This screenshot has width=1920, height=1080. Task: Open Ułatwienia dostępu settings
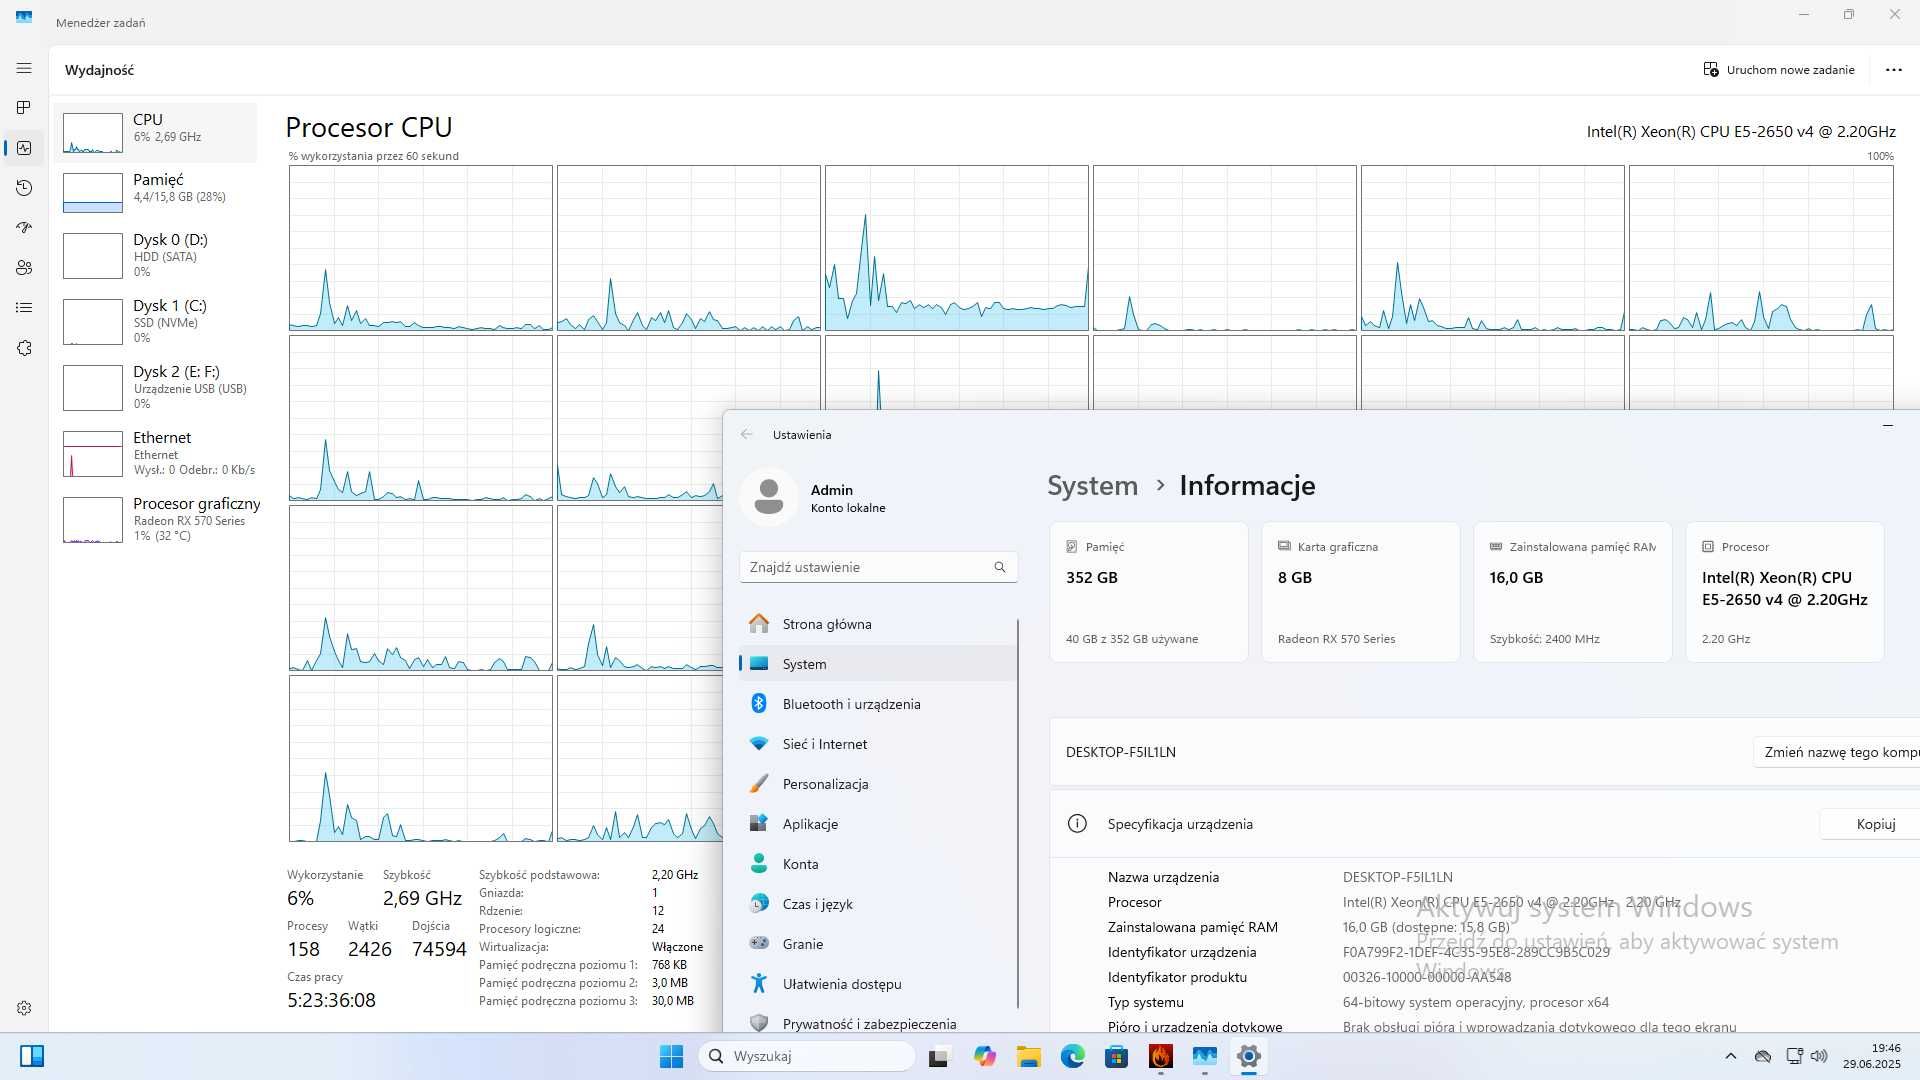point(878,984)
